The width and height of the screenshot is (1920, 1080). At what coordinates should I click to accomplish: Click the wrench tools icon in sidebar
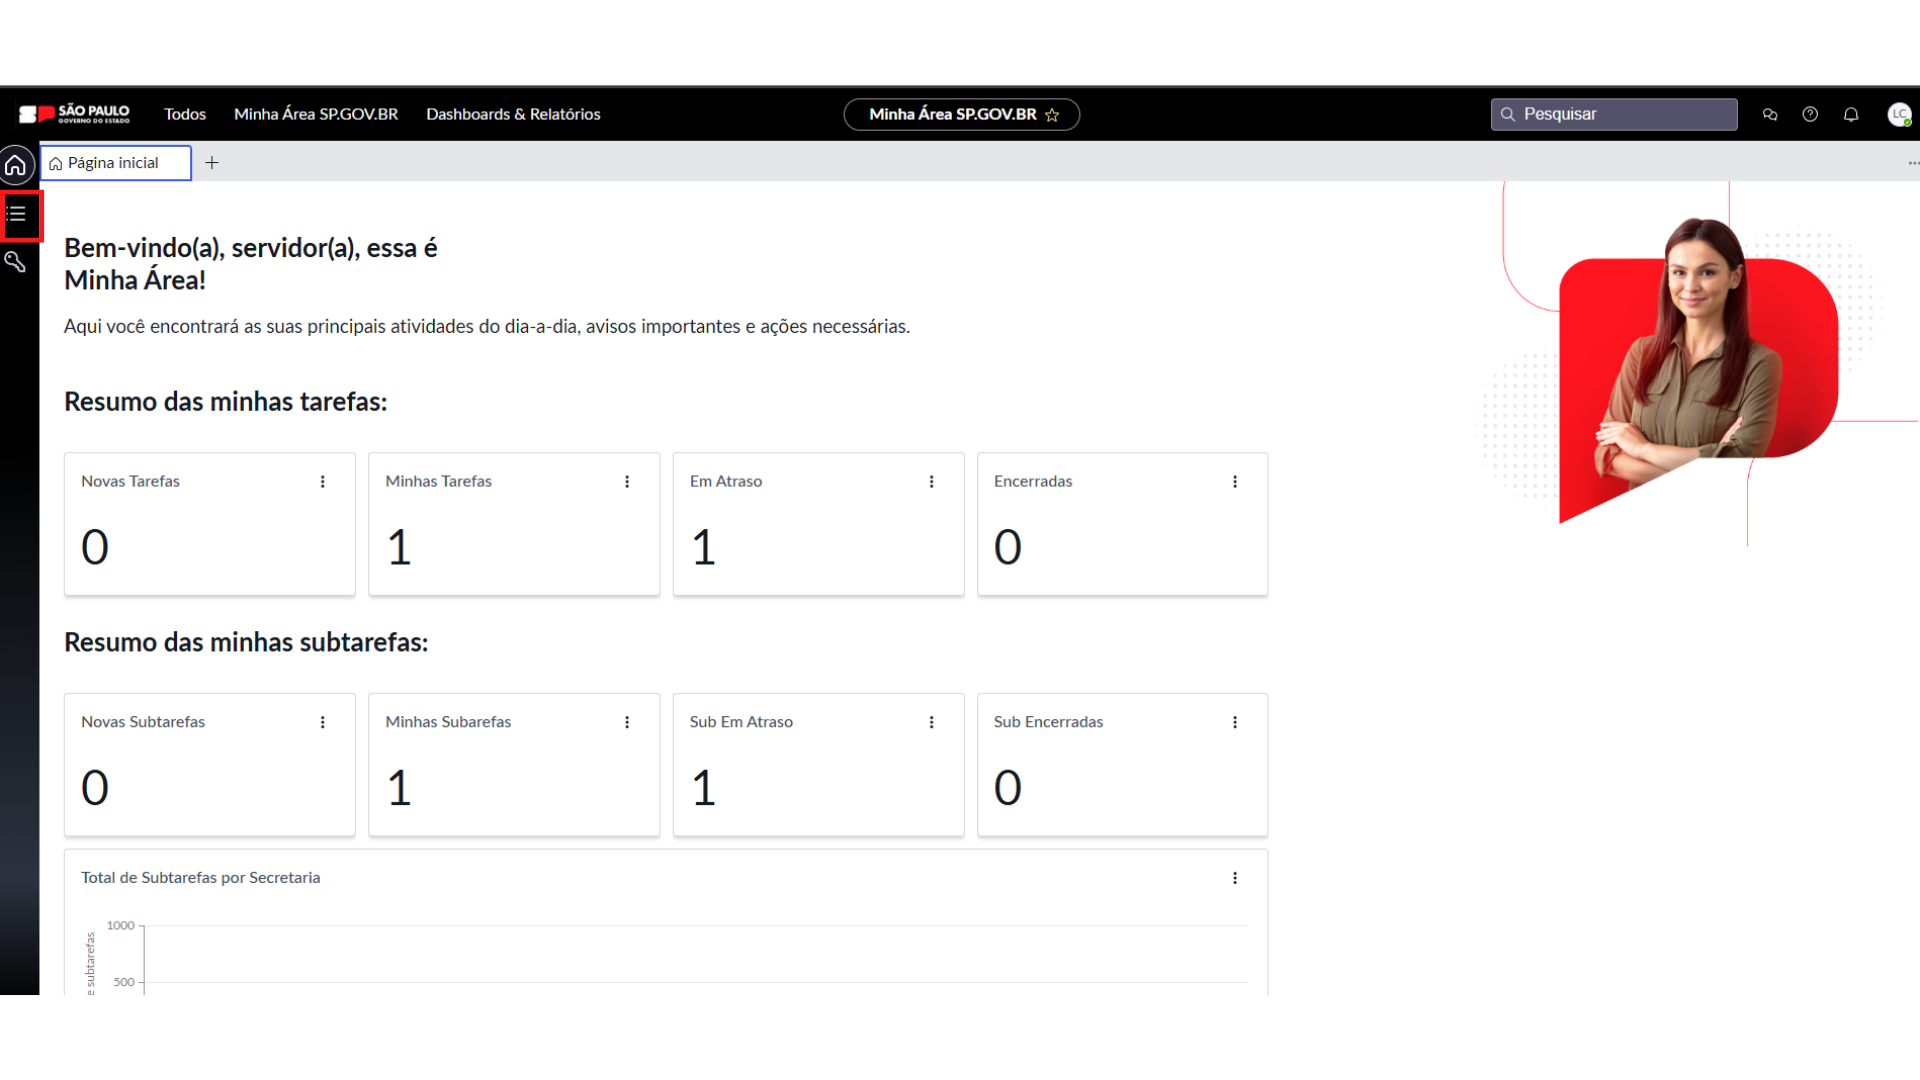pyautogui.click(x=15, y=262)
